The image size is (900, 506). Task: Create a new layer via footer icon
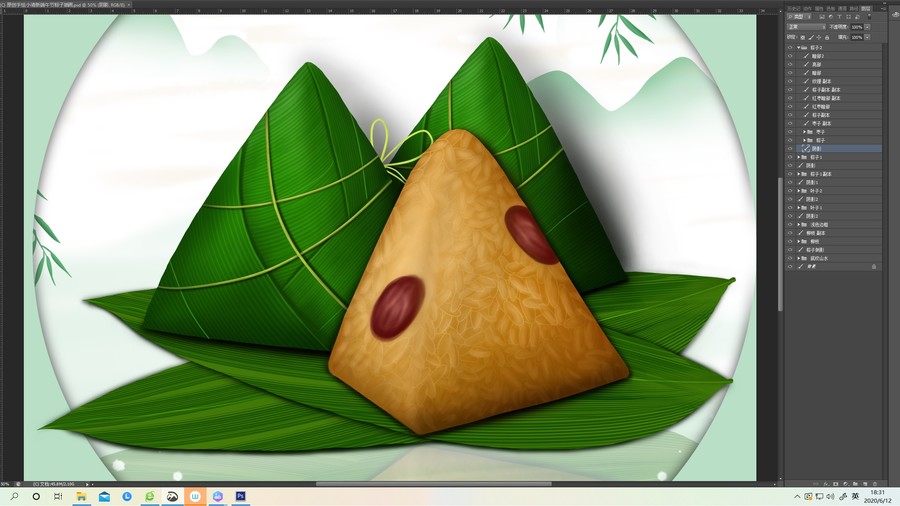point(865,484)
